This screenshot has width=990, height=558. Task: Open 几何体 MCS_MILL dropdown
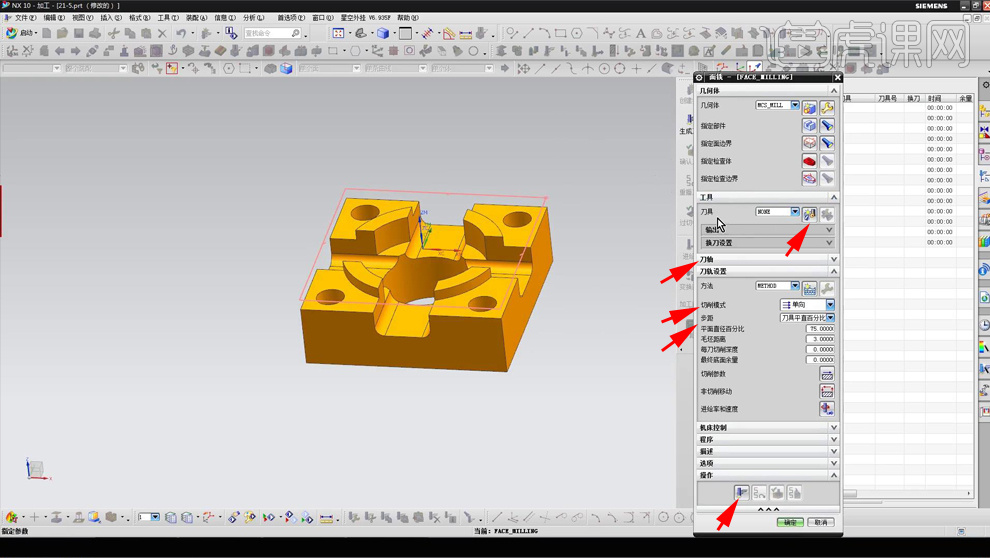(x=777, y=105)
